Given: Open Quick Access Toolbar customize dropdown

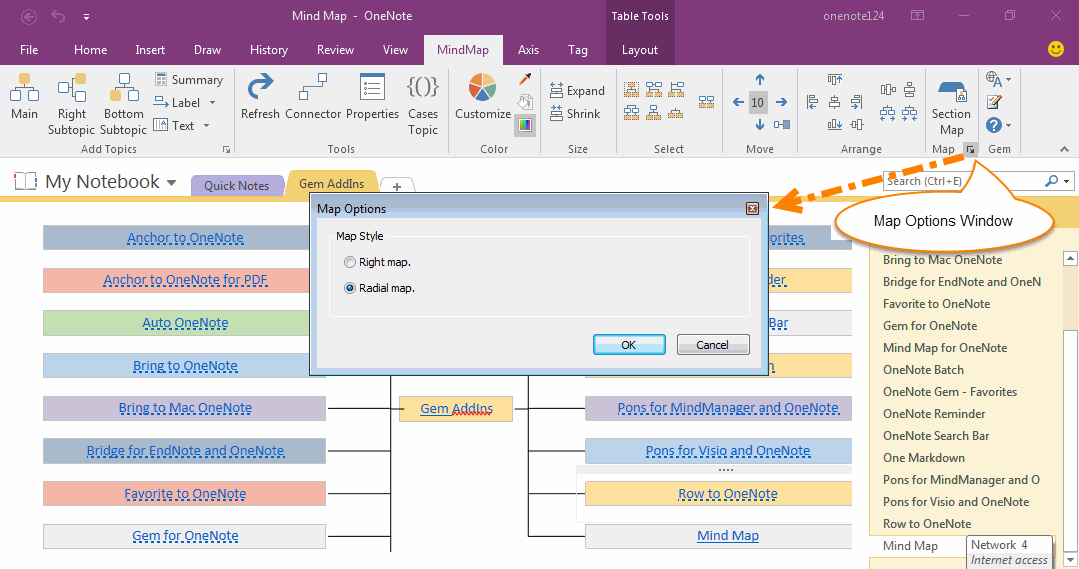Looking at the screenshot, I should [x=86, y=17].
